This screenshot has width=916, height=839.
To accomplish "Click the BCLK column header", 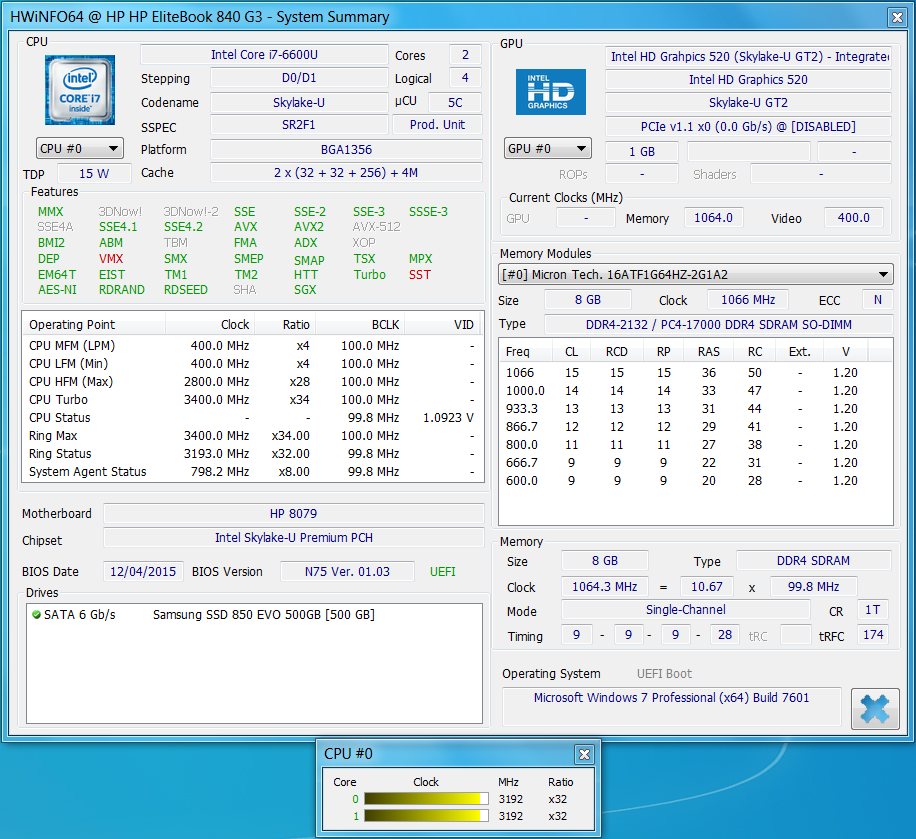I will (x=360, y=324).
